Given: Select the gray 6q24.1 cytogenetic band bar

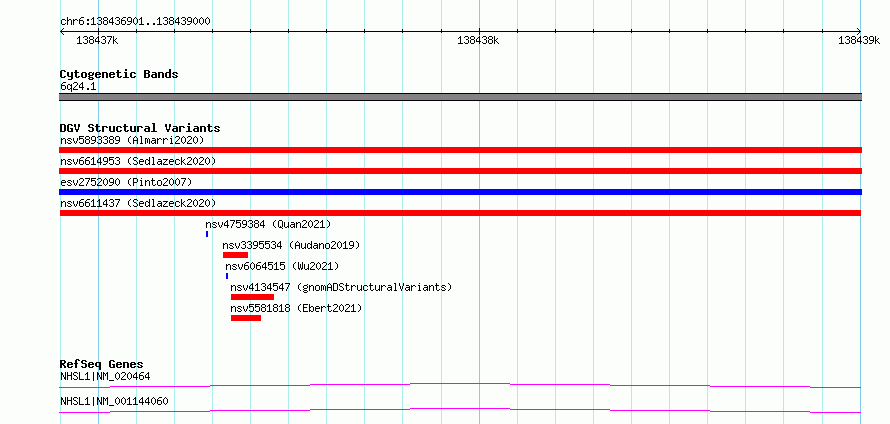Looking at the screenshot, I should 460,97.
